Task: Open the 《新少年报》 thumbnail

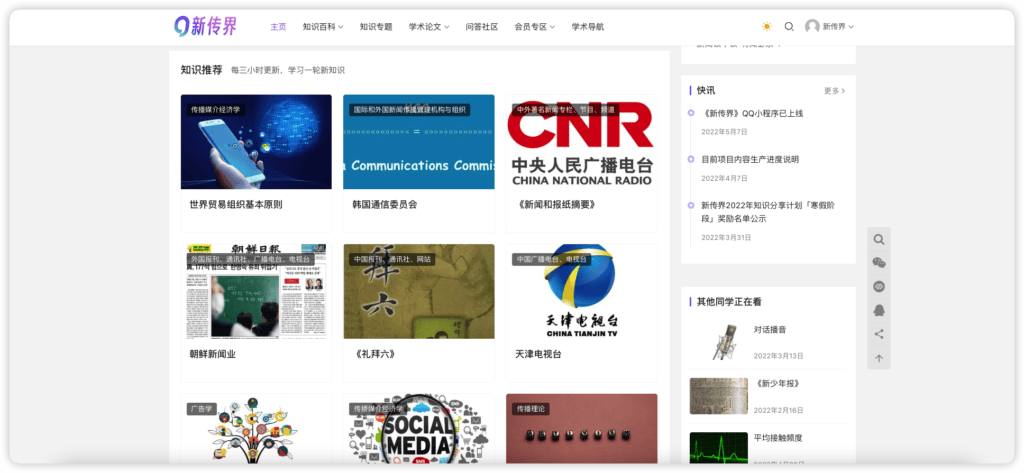Action: click(x=719, y=396)
